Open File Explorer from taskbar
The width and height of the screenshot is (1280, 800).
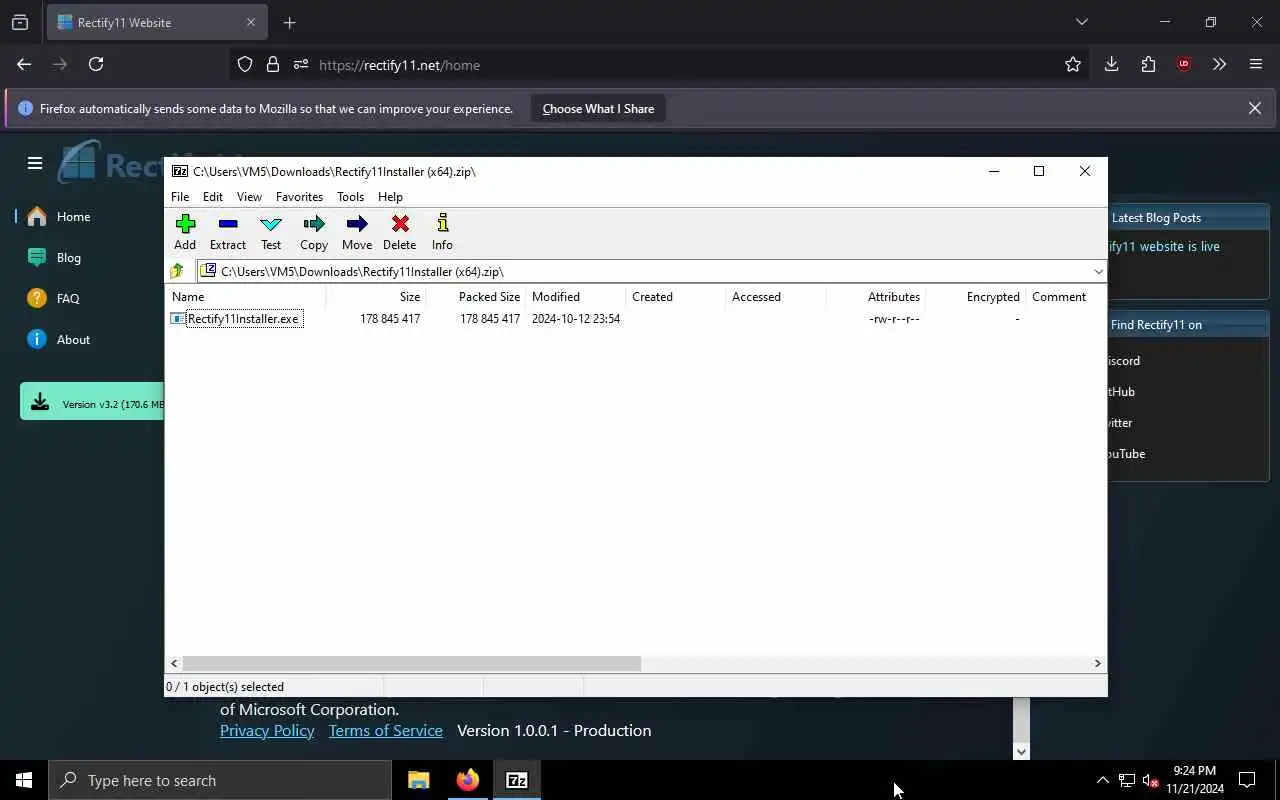(x=418, y=780)
